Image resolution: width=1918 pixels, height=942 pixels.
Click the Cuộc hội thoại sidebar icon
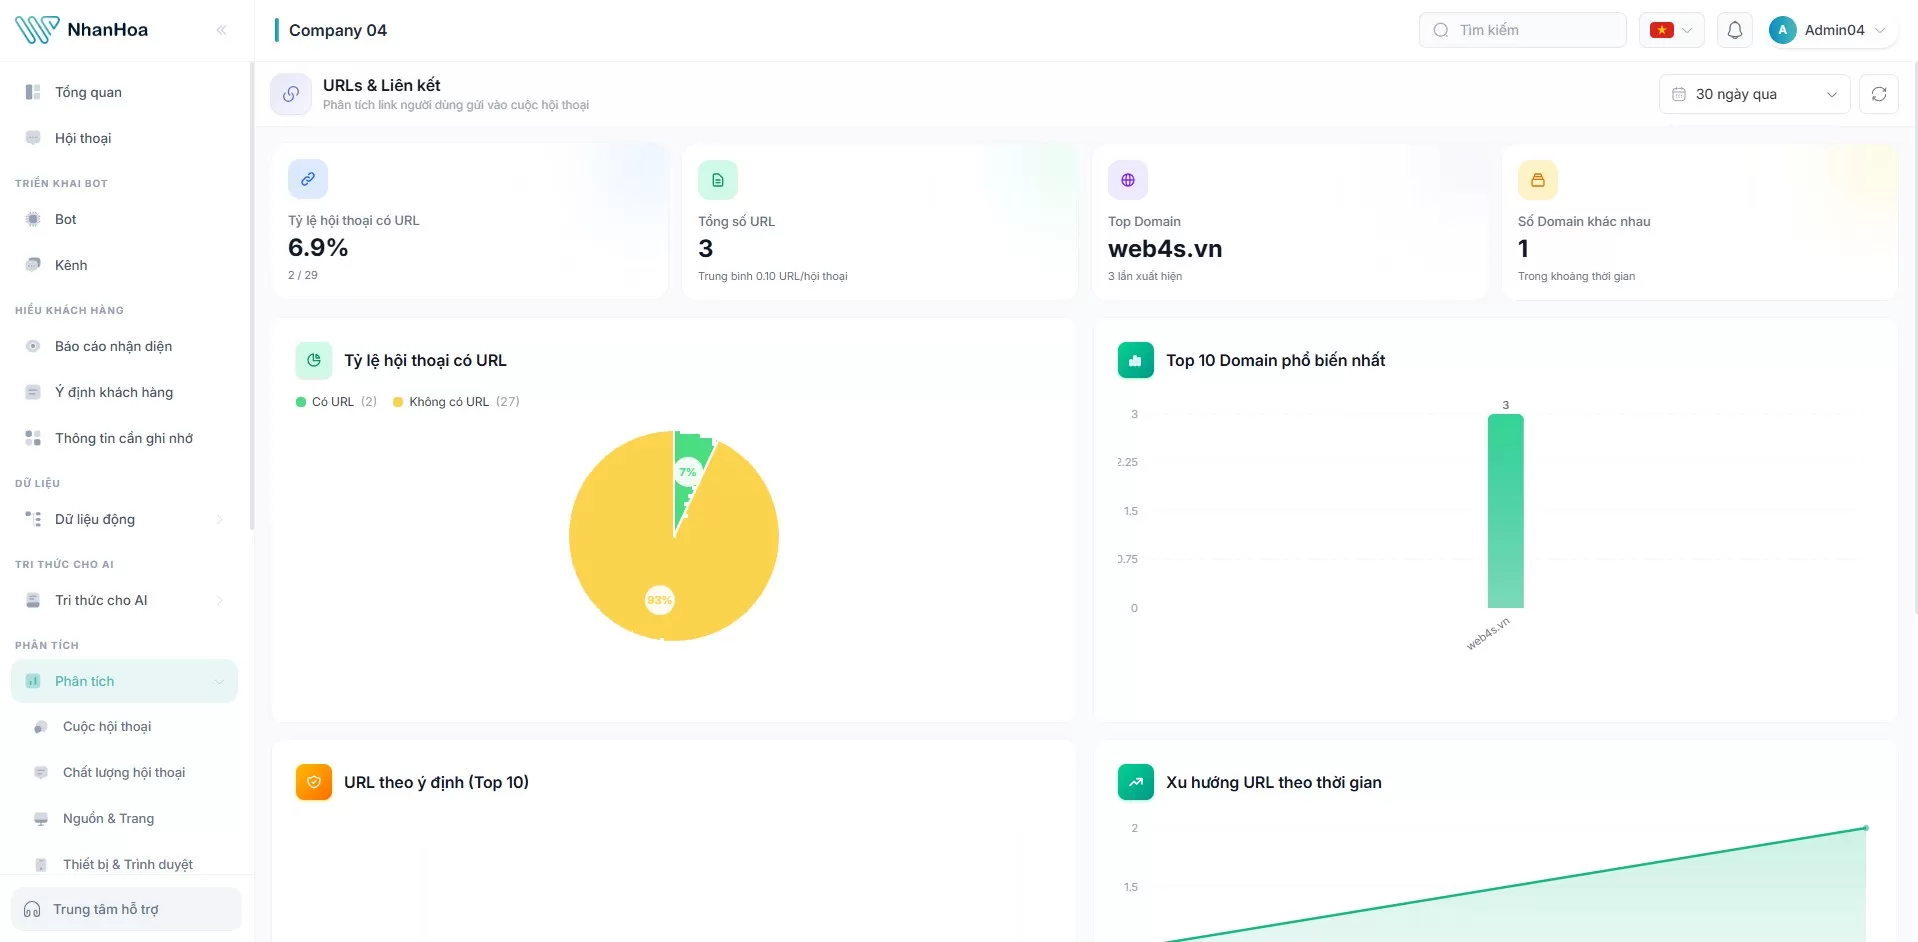coord(41,727)
